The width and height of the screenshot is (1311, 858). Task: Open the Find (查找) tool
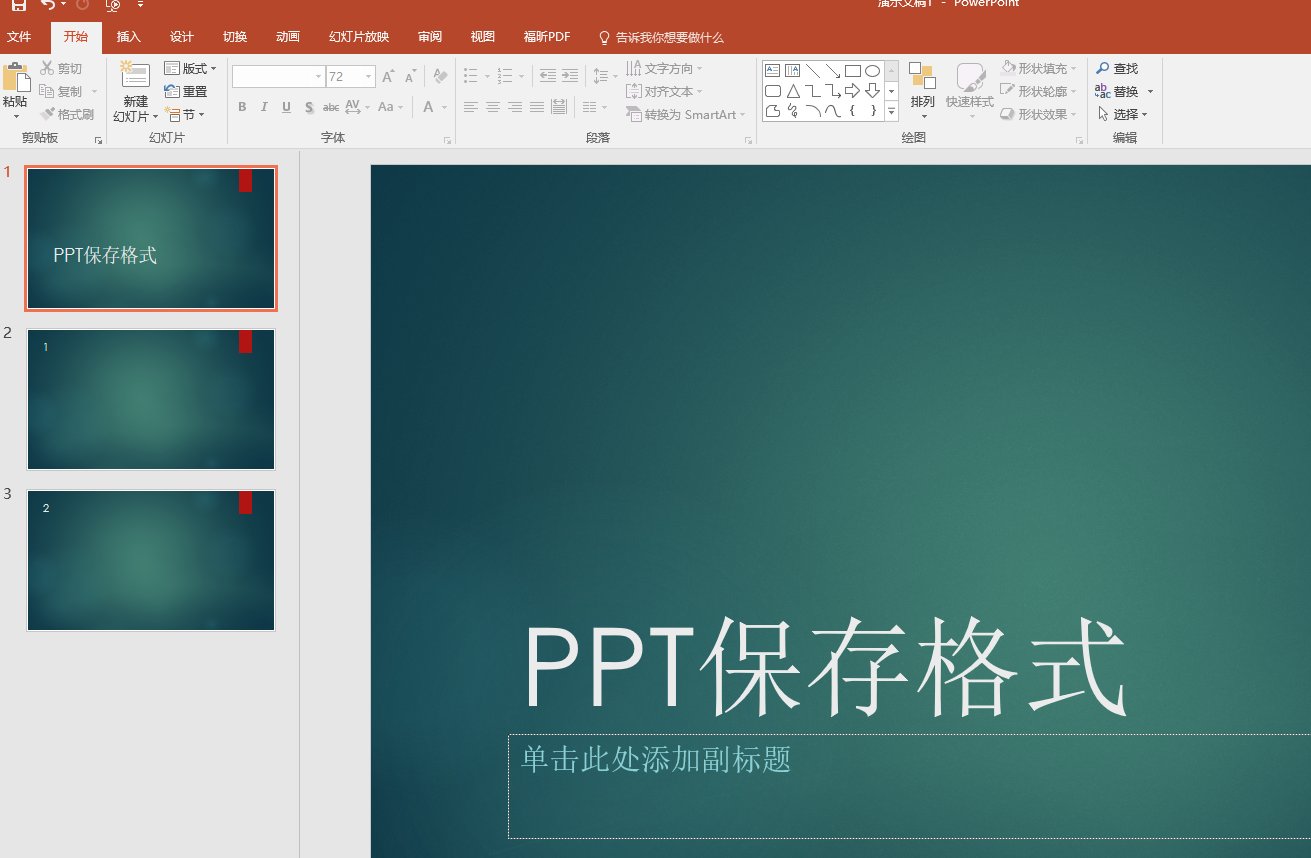click(1118, 68)
